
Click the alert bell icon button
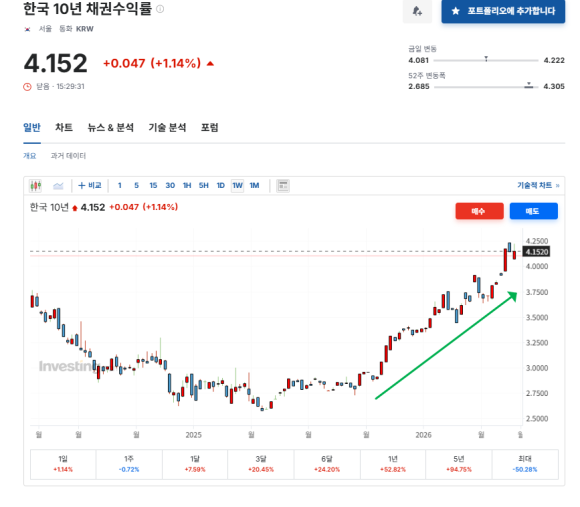click(417, 11)
